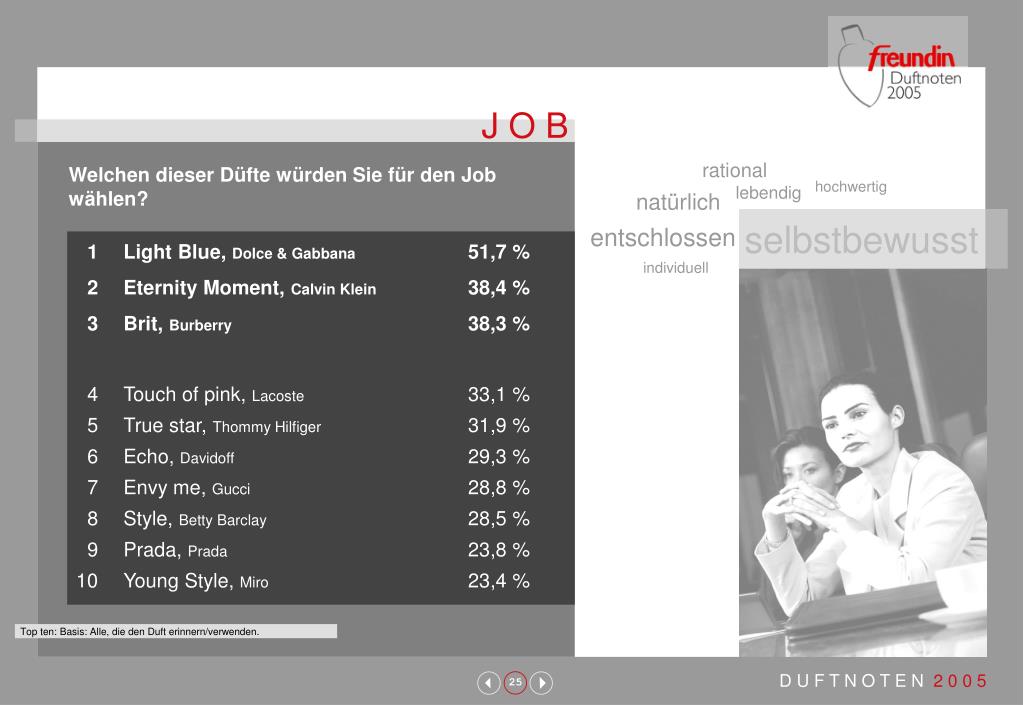This screenshot has width=1024, height=705.
Task: Click the word 'hochwertig'
Action: pos(851,187)
